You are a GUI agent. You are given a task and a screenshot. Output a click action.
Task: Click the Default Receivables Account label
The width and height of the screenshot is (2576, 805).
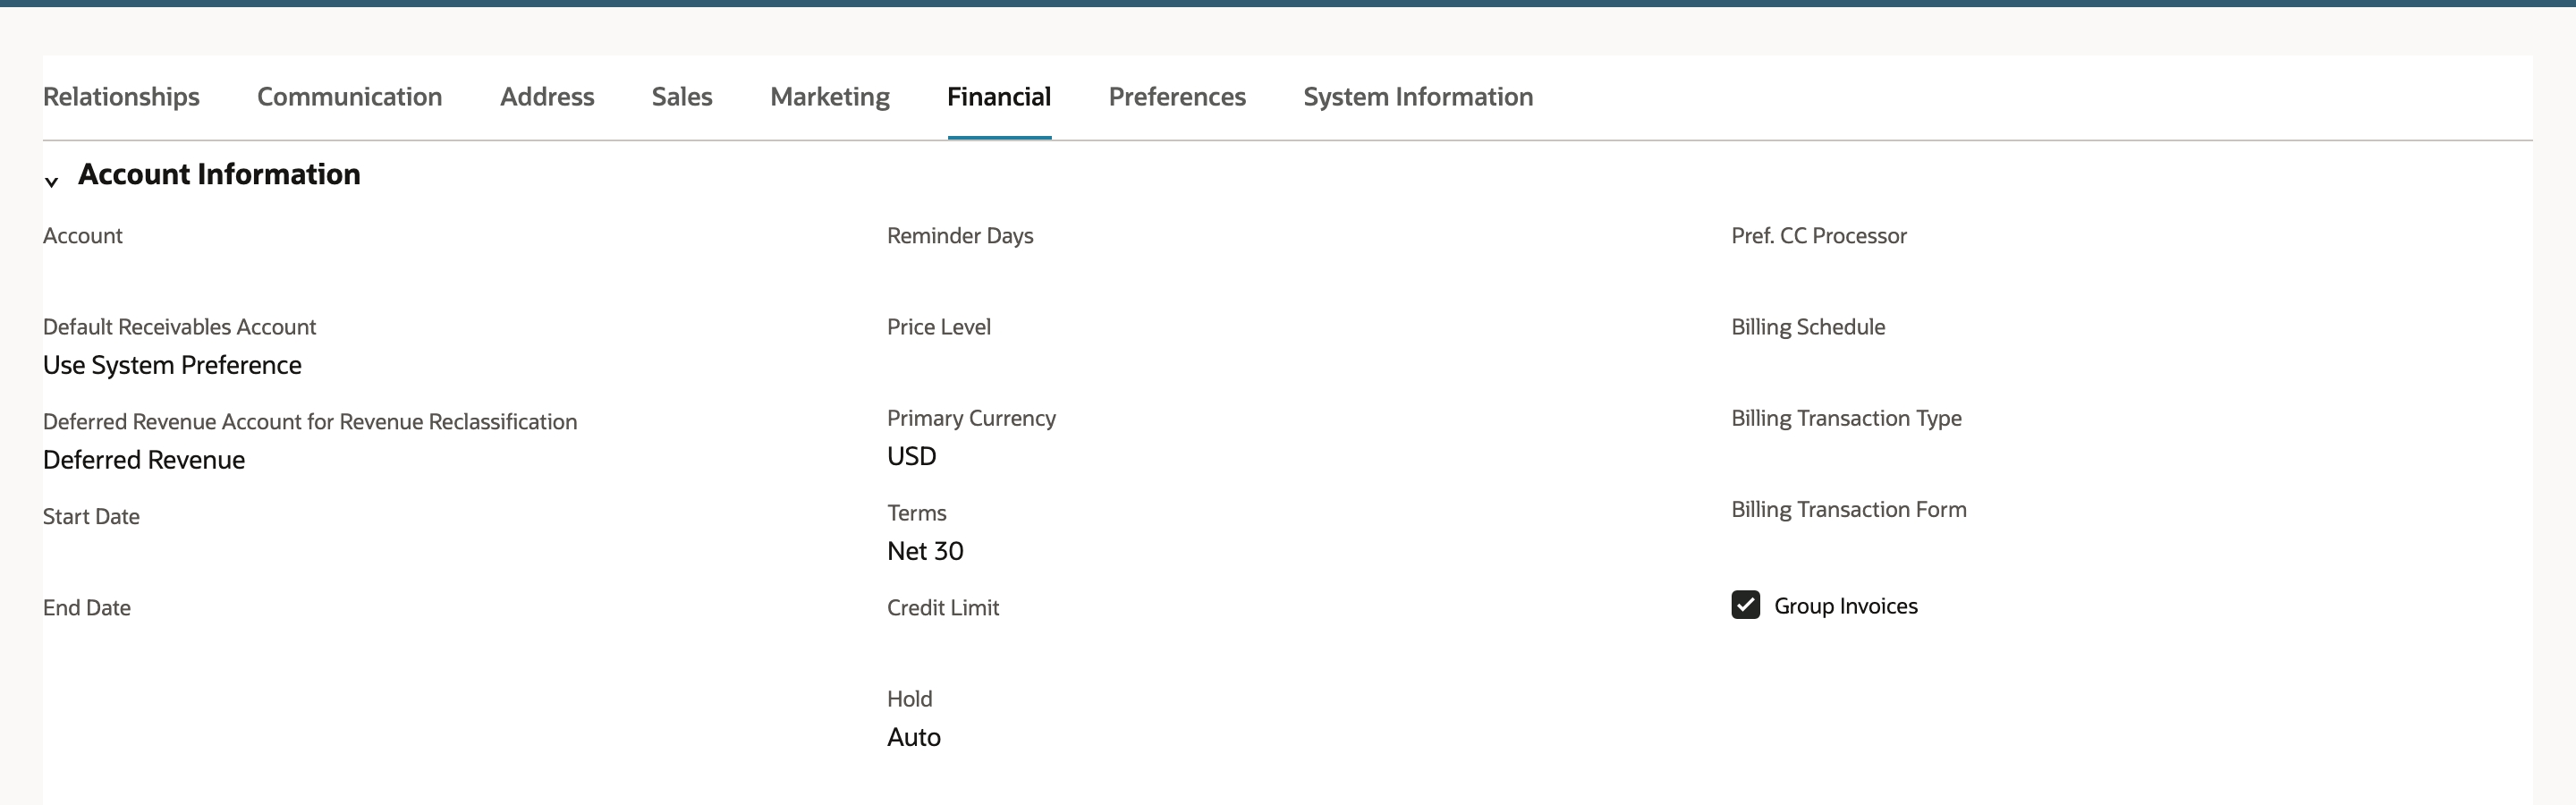coord(179,327)
